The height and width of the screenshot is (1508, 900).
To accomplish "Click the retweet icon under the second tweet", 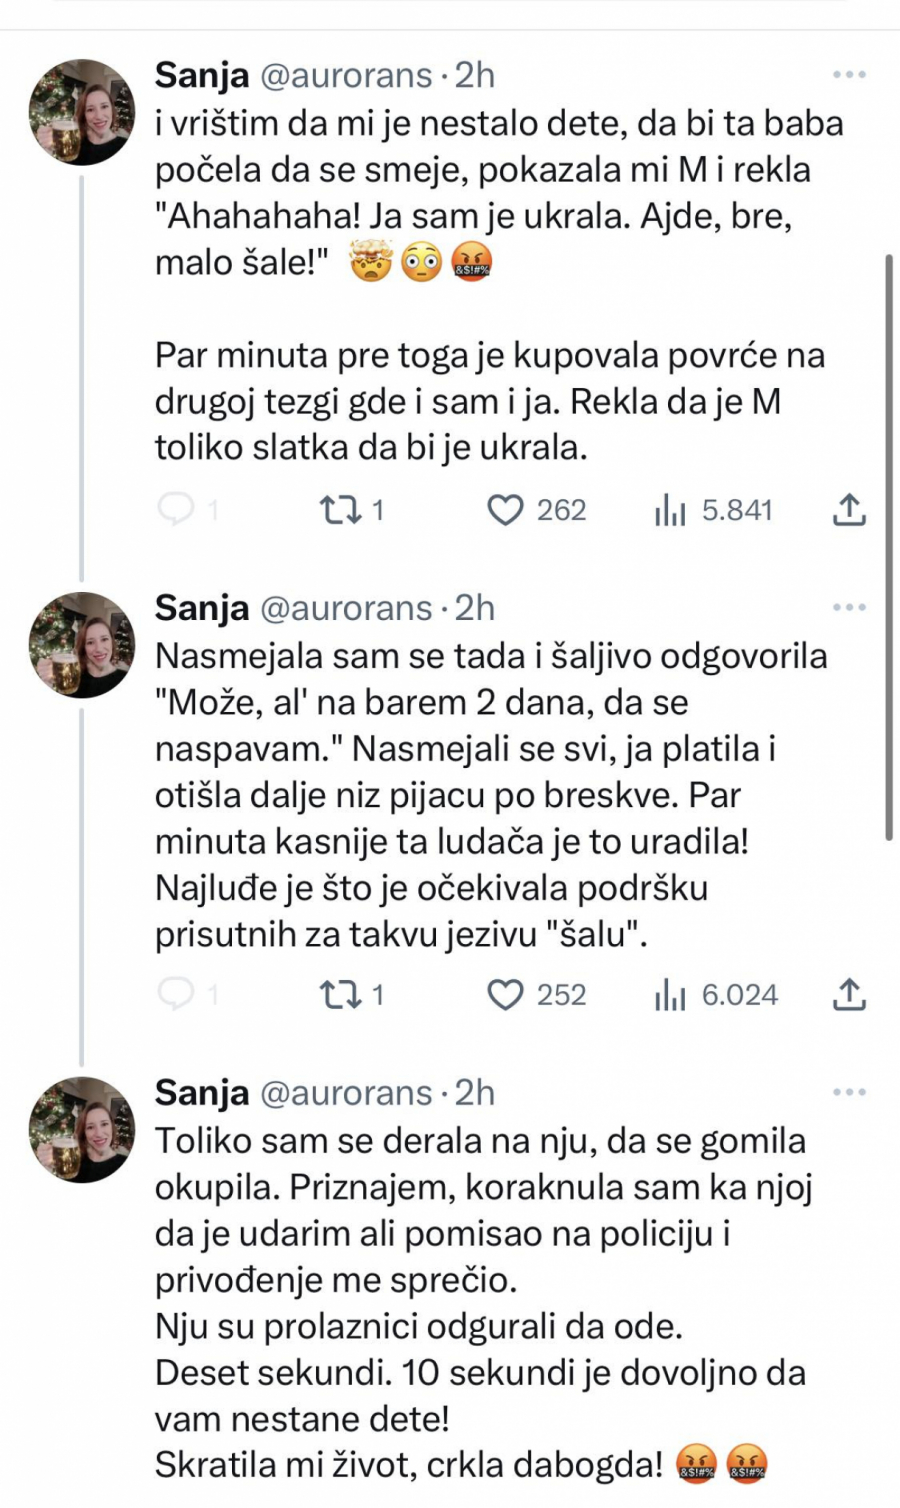I will tap(340, 995).
